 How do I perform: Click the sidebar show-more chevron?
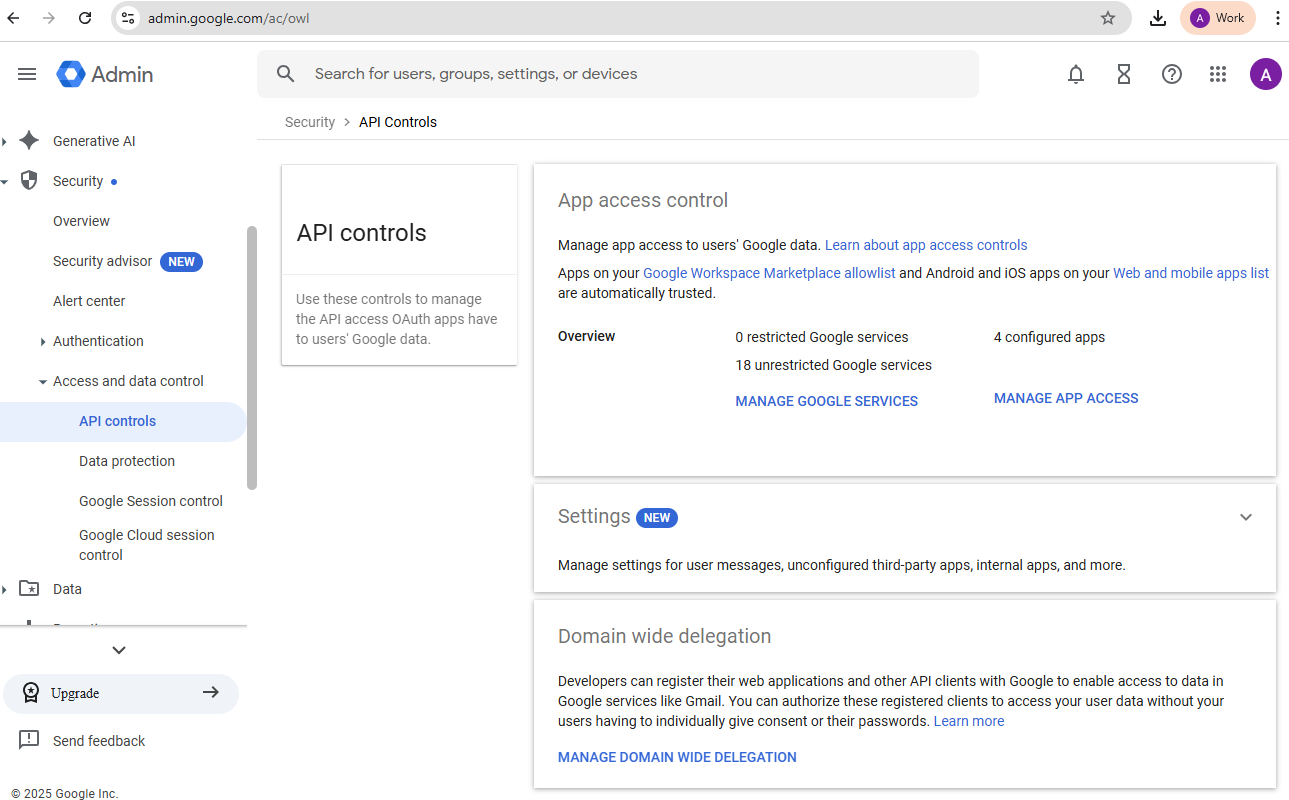coord(119,650)
